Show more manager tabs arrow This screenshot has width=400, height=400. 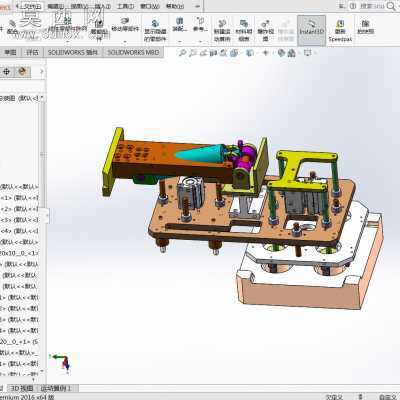tap(41, 72)
